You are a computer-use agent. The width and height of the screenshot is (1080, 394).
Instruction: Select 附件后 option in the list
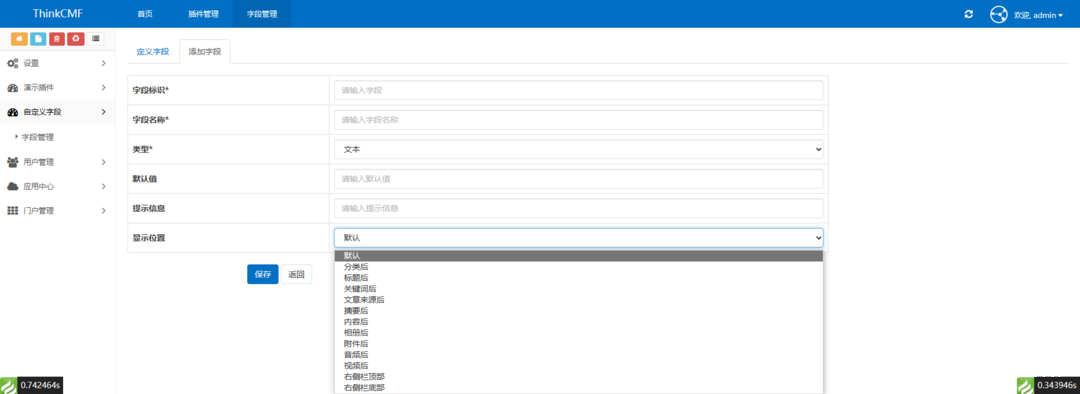click(x=579, y=344)
